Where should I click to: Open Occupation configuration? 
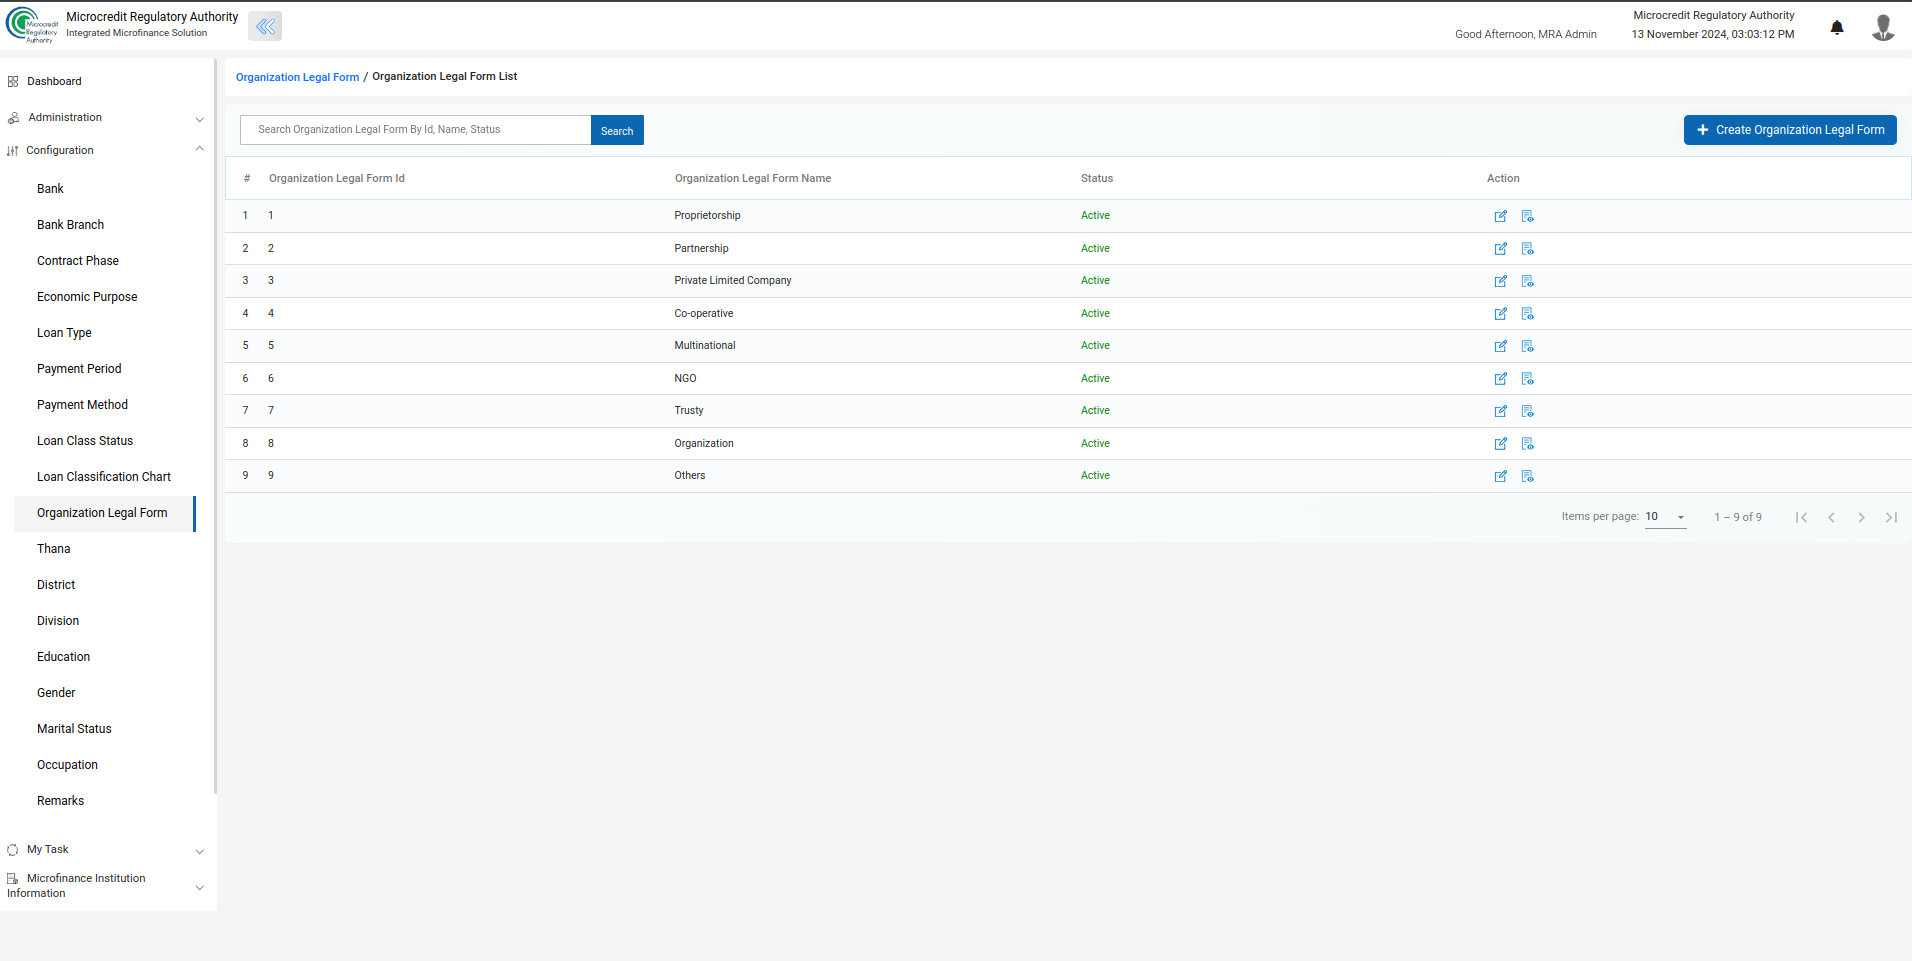(67, 765)
